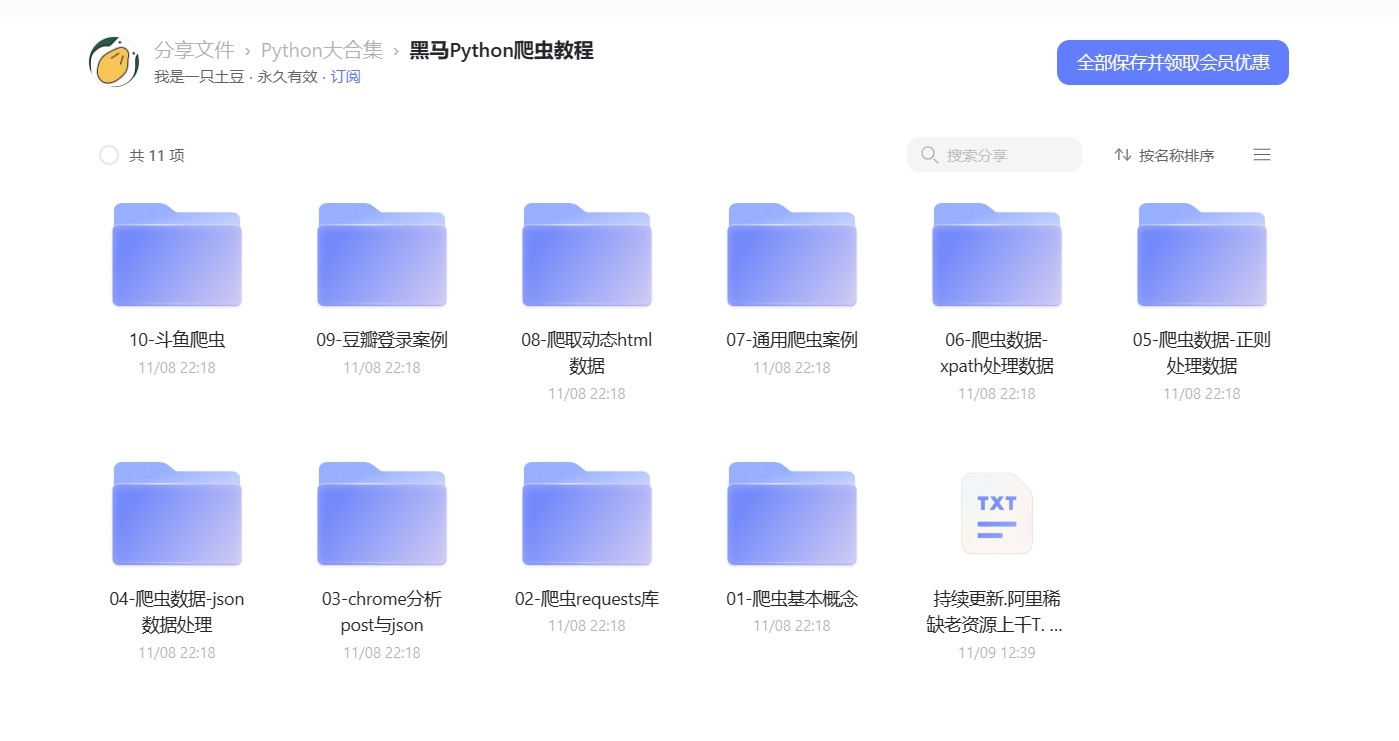Image resolution: width=1399 pixels, height=741 pixels.
Task: Click the 搜索分享 search field
Action: [x=994, y=155]
